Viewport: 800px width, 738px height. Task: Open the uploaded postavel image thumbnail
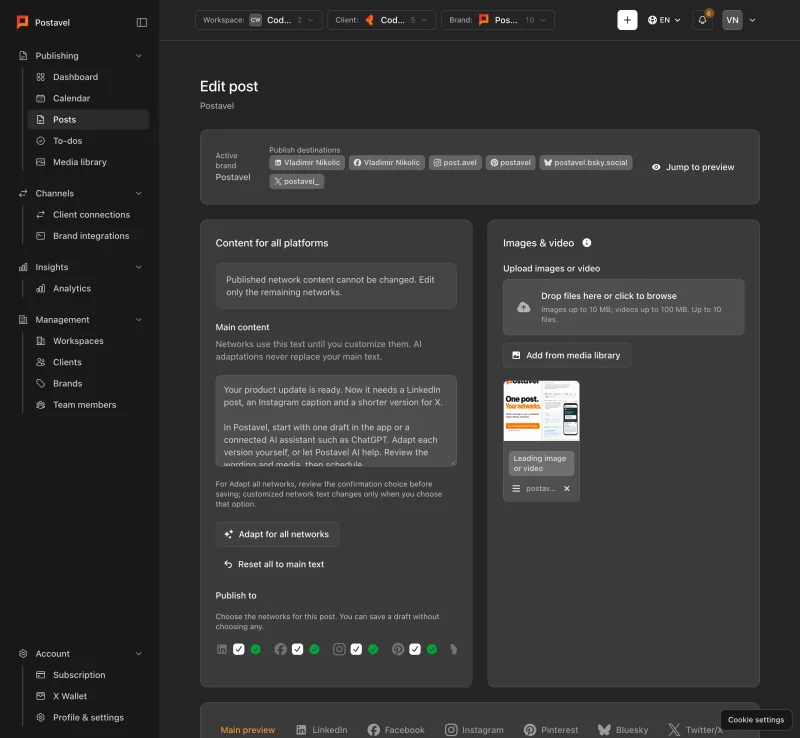click(541, 411)
